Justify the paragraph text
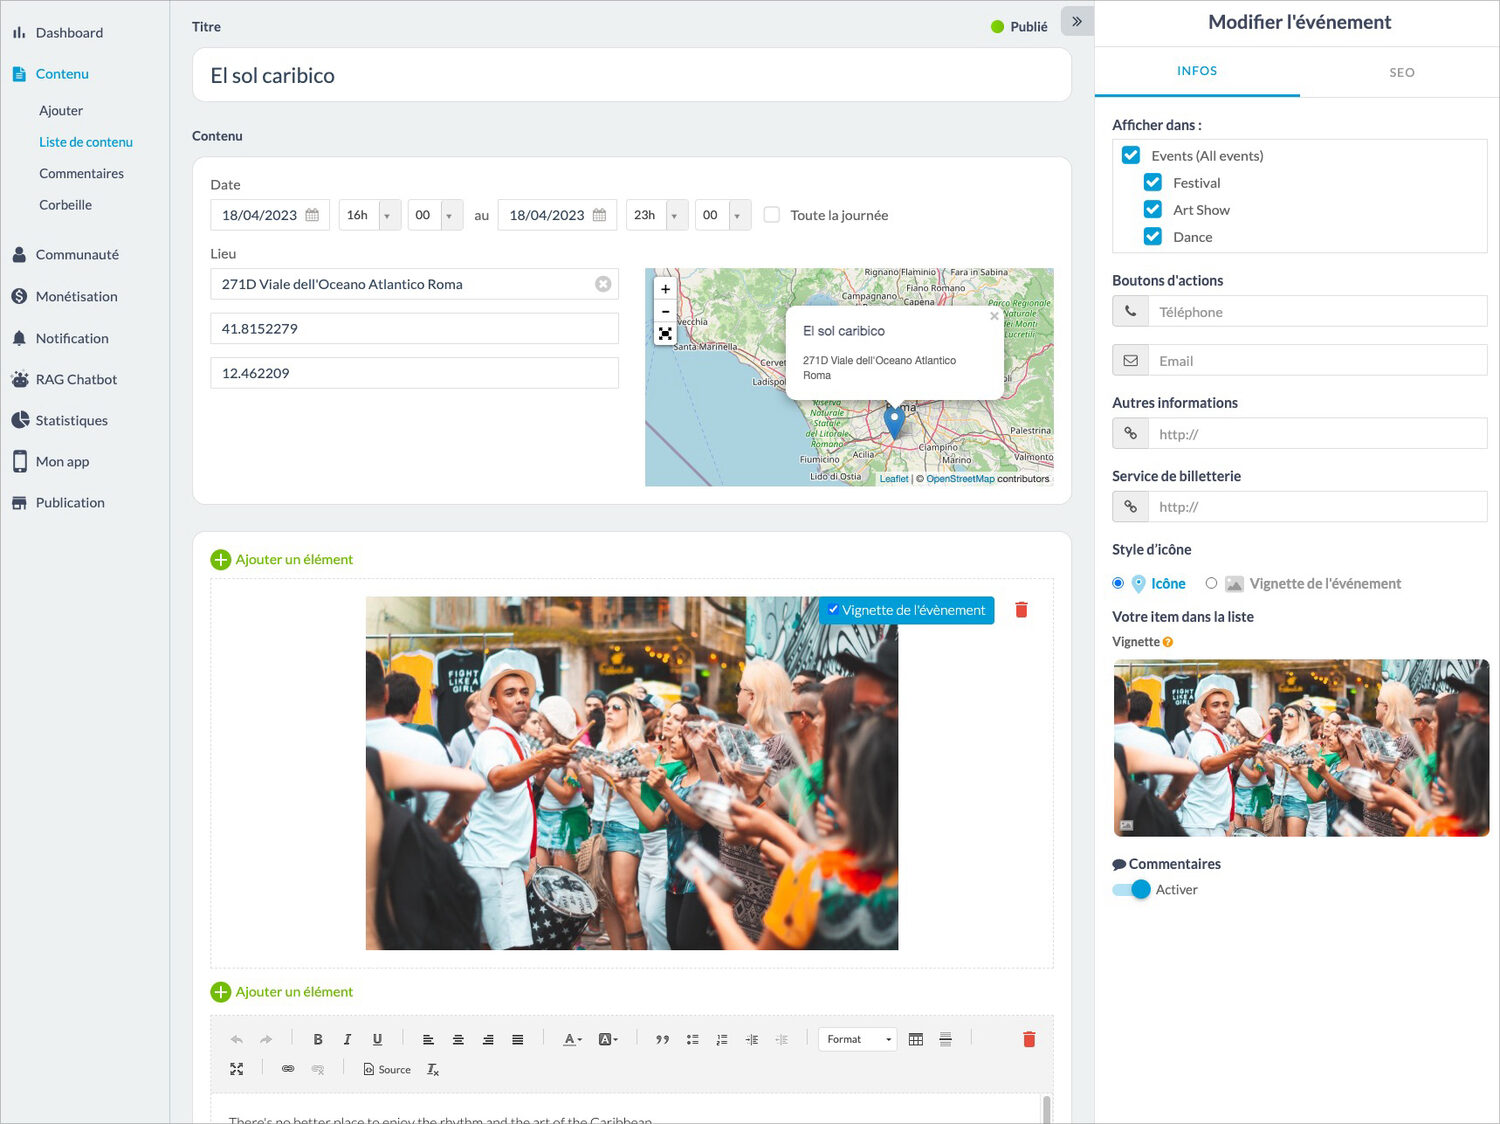The width and height of the screenshot is (1500, 1124). coord(517,1040)
